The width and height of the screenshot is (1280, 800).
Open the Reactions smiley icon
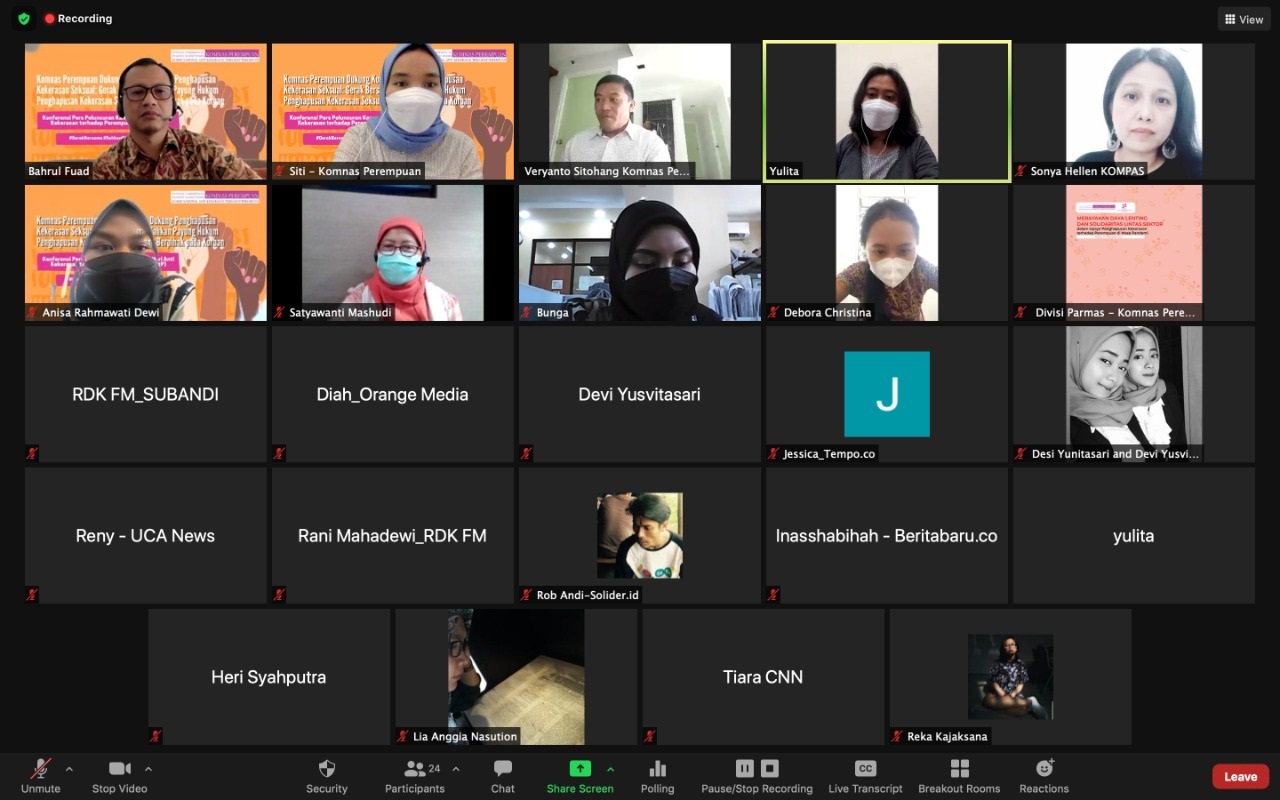[x=1044, y=769]
